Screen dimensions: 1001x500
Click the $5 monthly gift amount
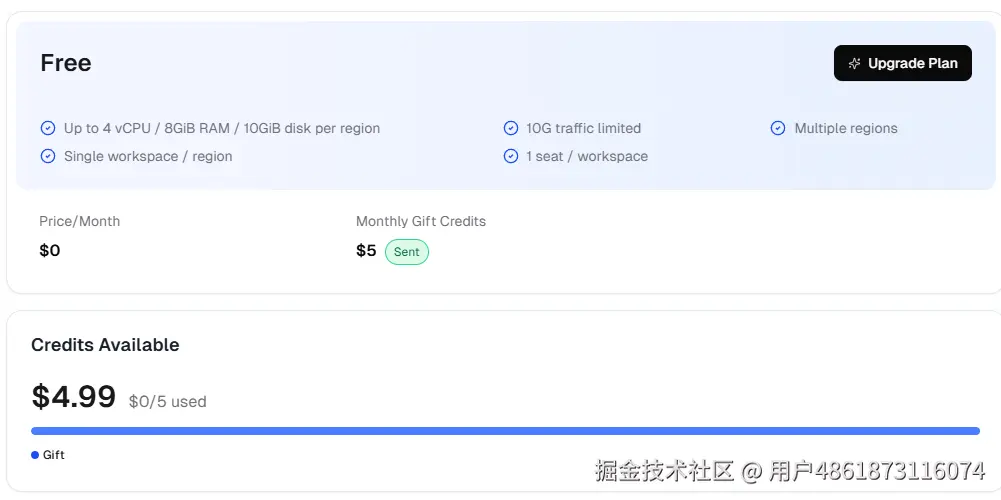click(x=366, y=251)
